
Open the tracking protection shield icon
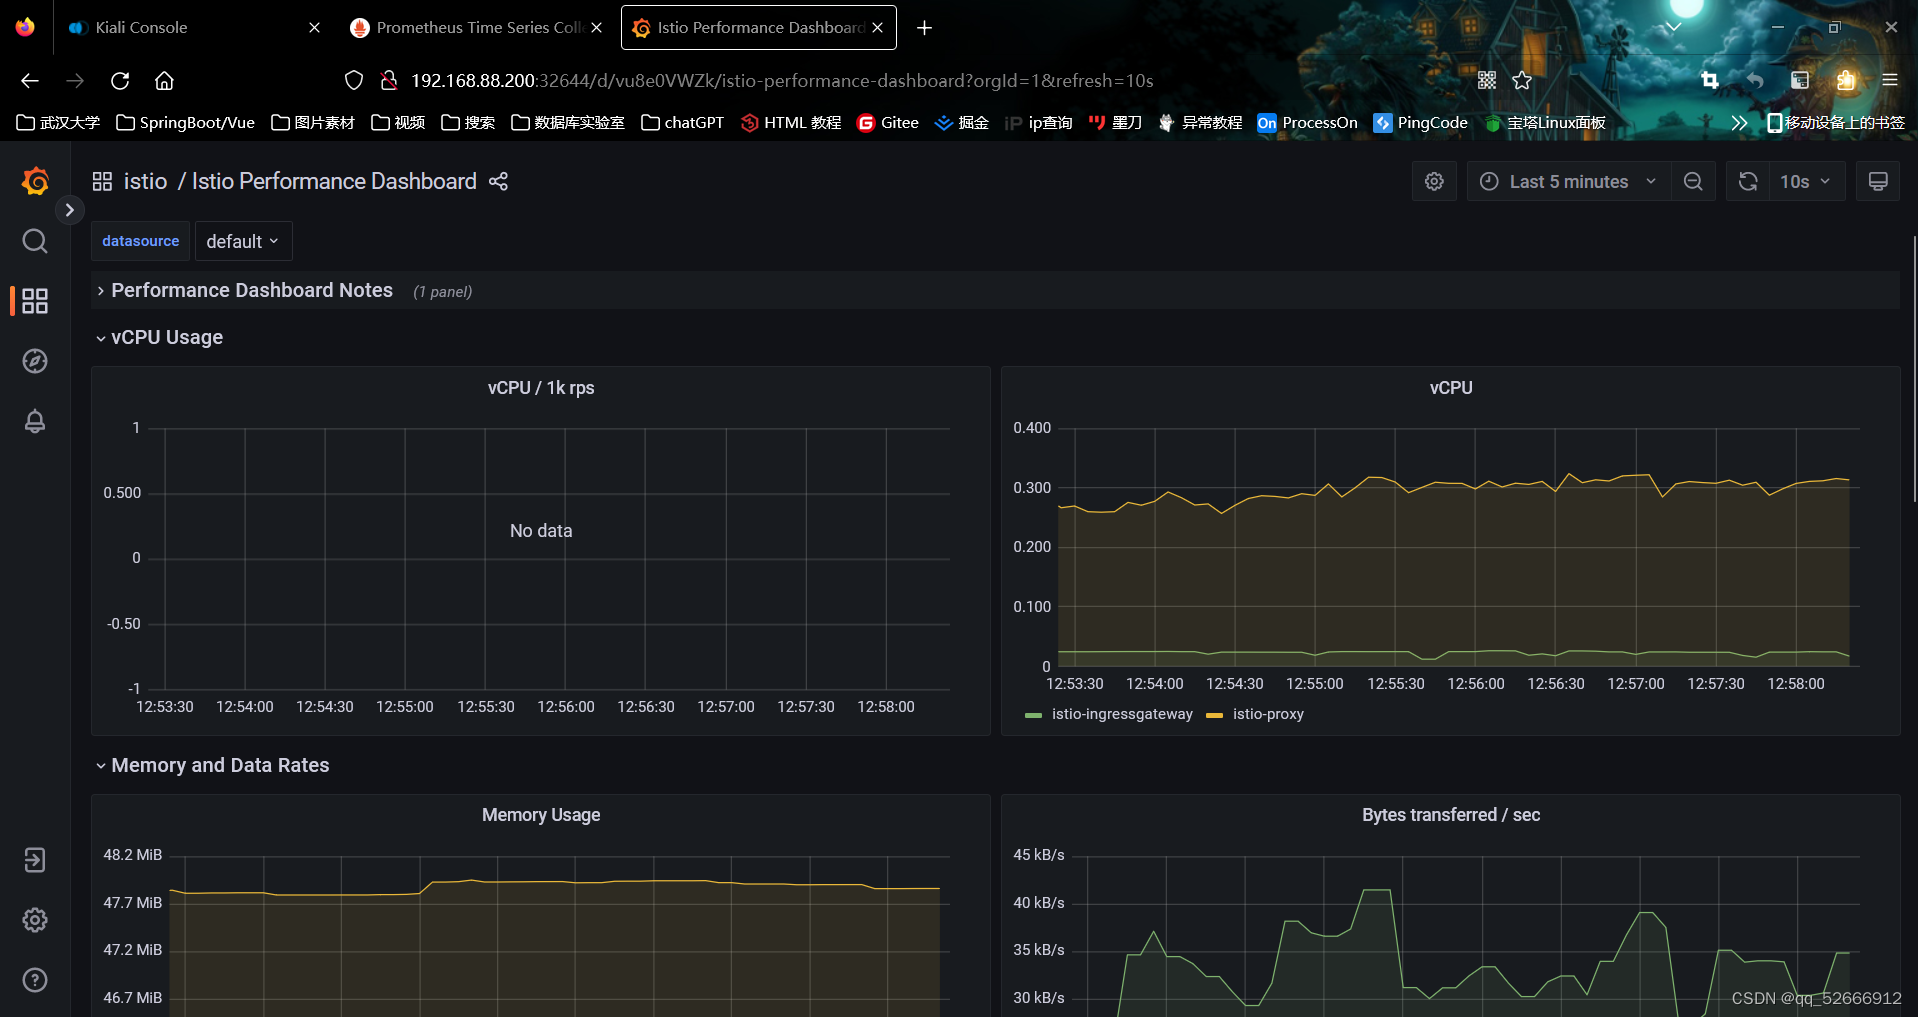(354, 80)
